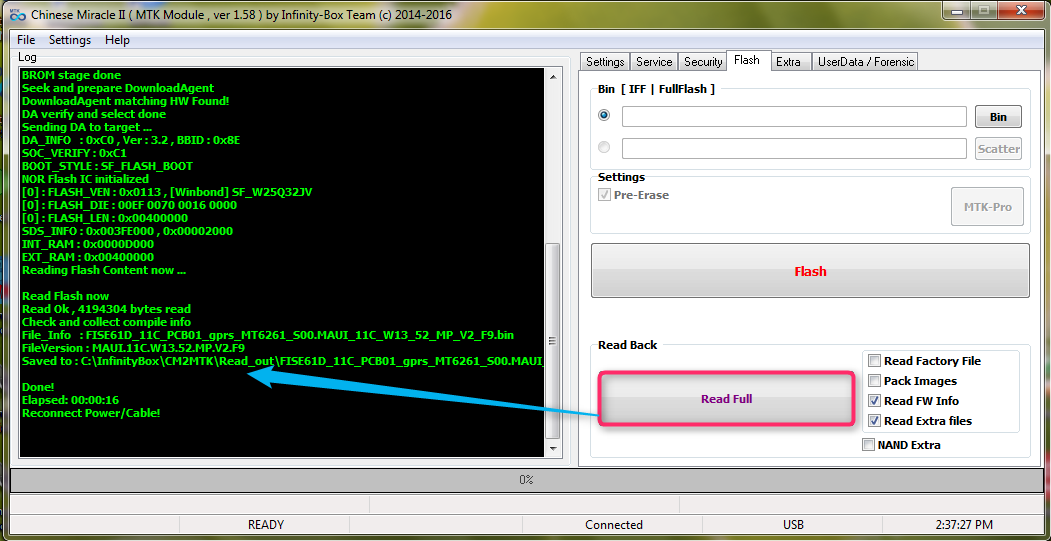Click the 2:37:27 PM clock in status bar
Viewport: 1051px width, 541px height.
coord(965,525)
